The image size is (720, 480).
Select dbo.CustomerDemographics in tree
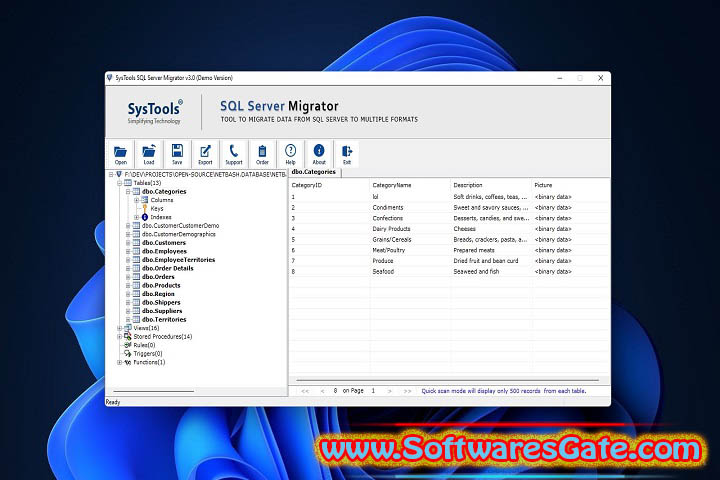pos(179,234)
